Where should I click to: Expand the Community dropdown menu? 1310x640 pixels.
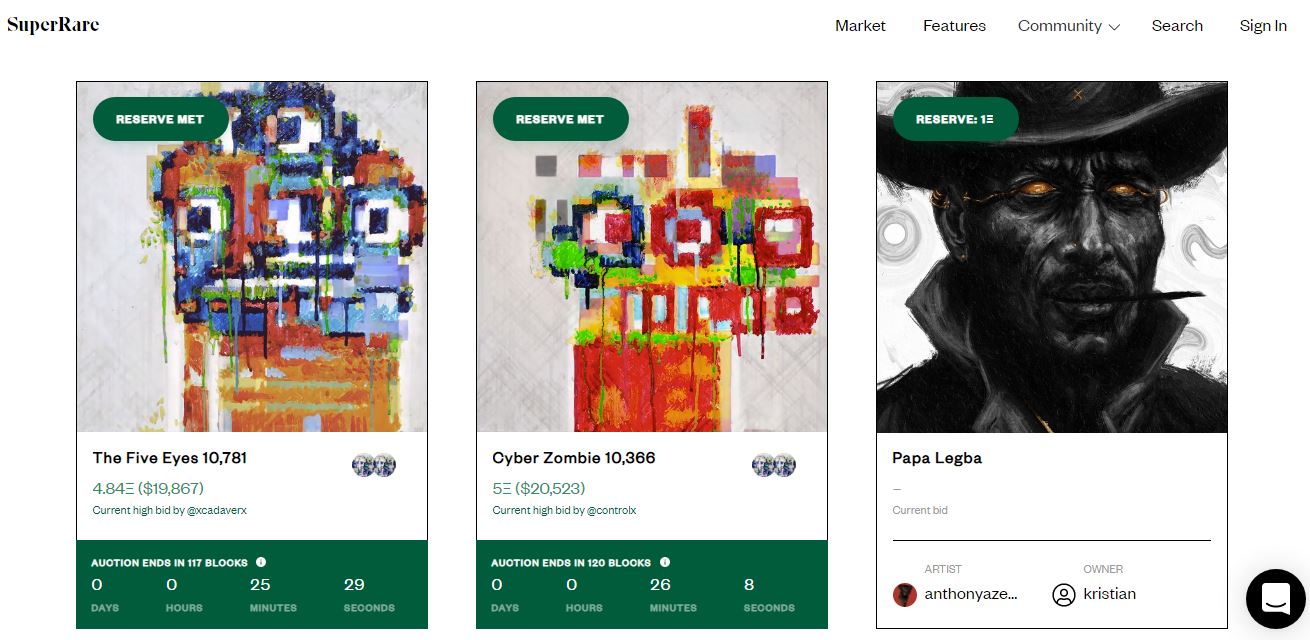1069,26
